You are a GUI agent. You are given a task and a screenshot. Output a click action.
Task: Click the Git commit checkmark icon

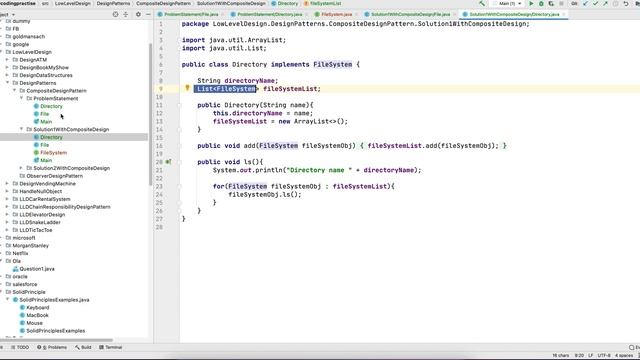point(596,3)
